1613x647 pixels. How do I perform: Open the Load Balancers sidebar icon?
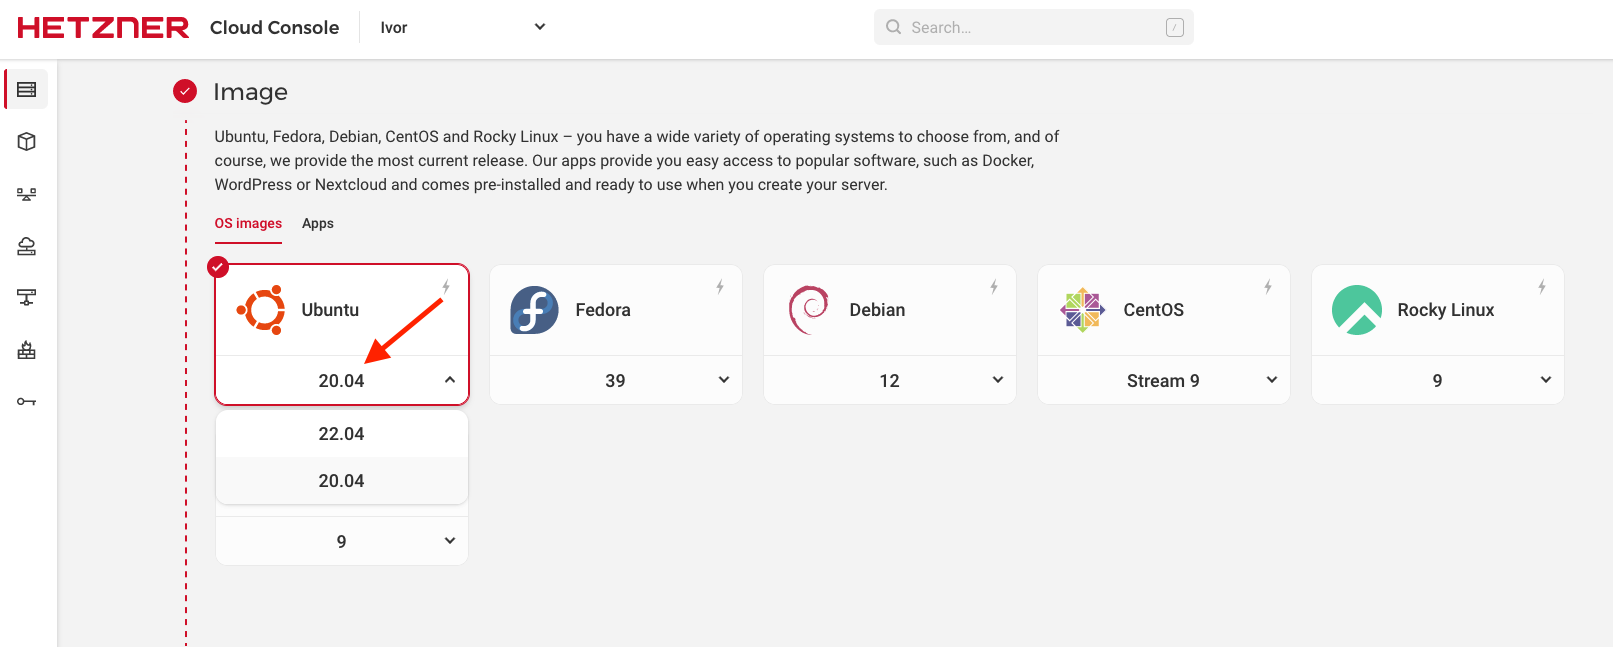pyautogui.click(x=27, y=194)
